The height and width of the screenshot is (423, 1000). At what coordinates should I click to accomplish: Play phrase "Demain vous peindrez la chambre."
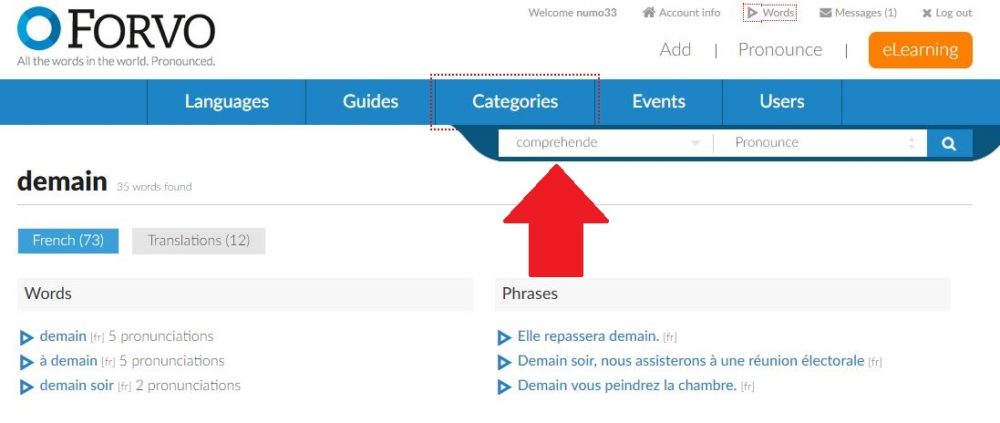tap(504, 386)
